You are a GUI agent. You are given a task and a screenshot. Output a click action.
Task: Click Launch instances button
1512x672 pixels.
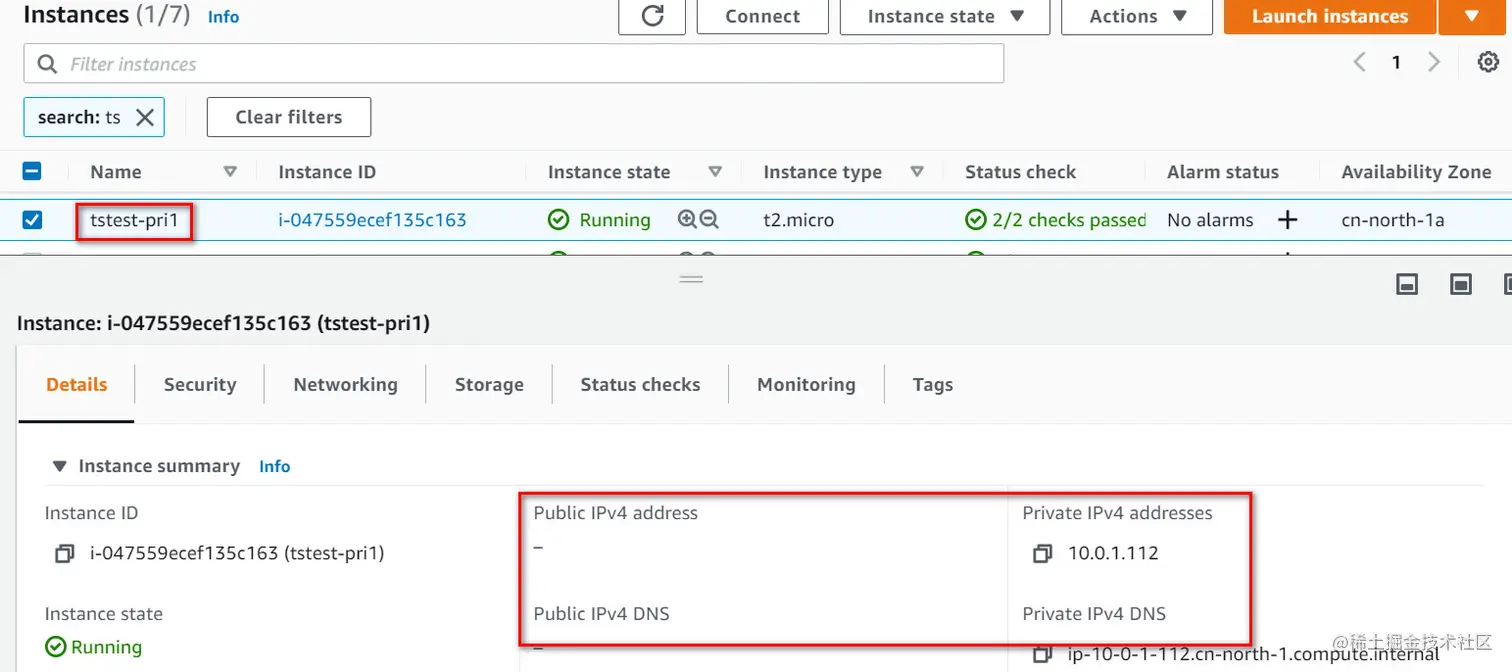tap(1330, 16)
